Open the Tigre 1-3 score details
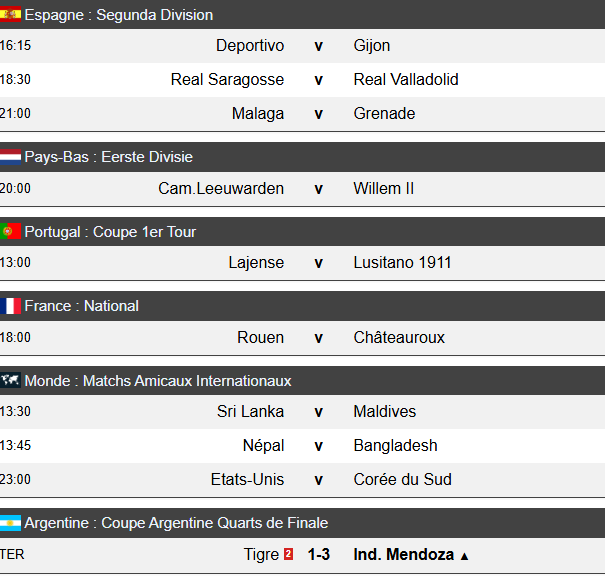 coord(319,554)
